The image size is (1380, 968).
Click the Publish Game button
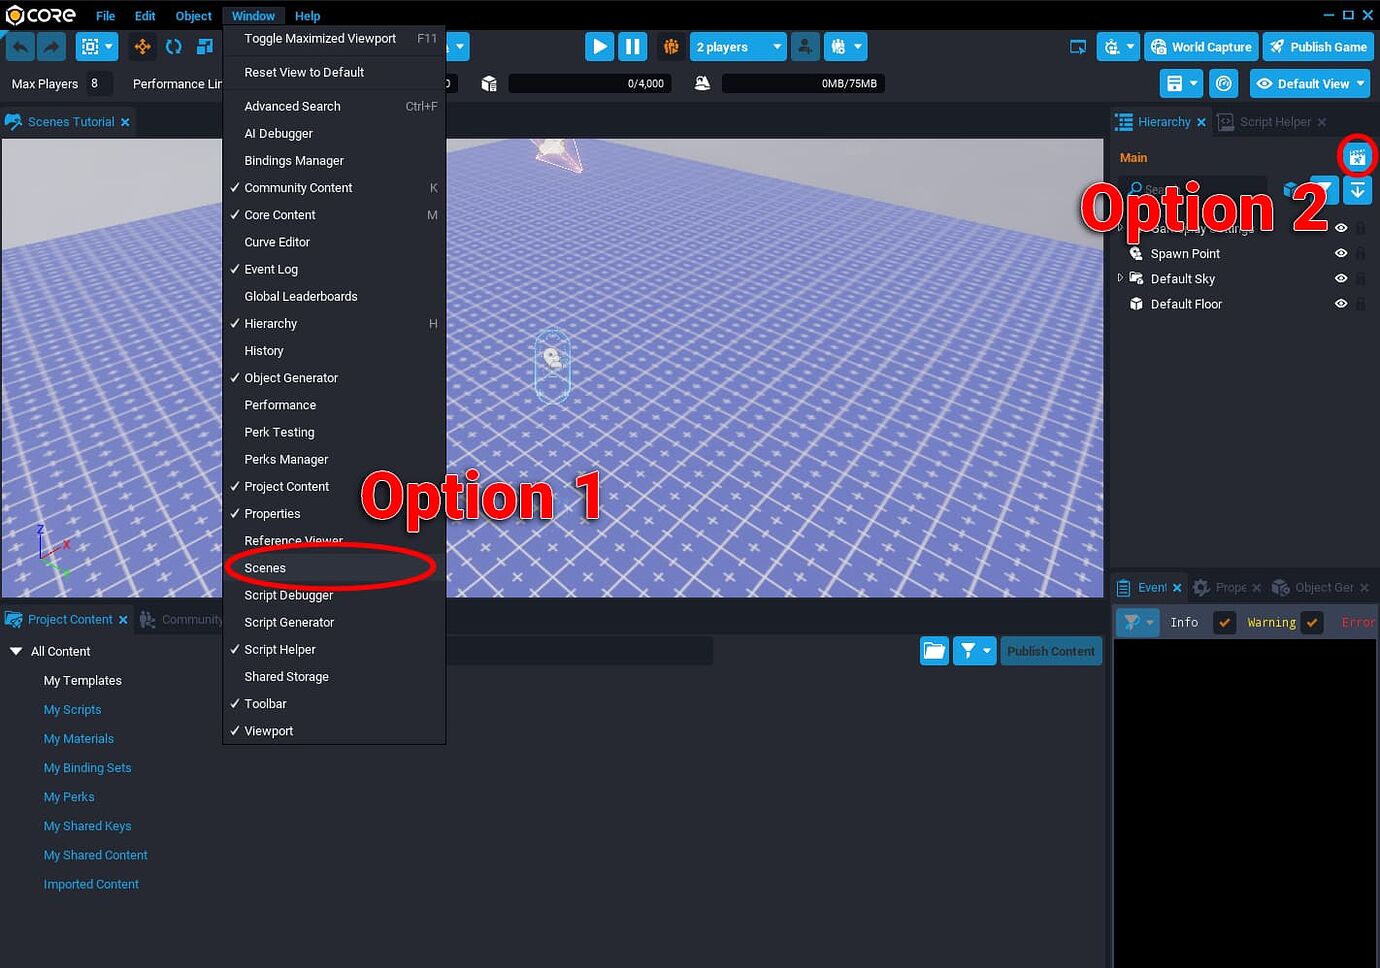click(1318, 46)
